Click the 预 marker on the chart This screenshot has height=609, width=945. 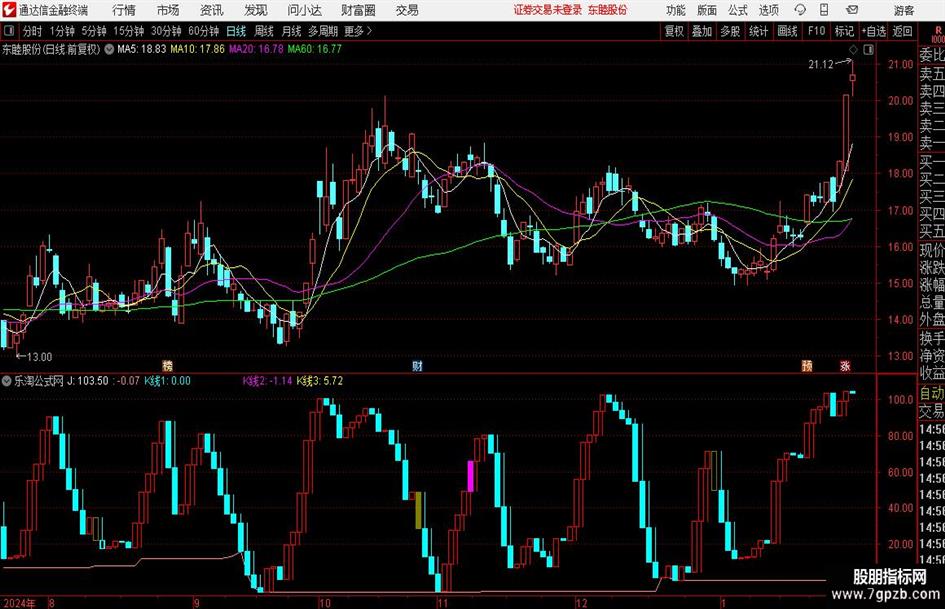coord(807,366)
